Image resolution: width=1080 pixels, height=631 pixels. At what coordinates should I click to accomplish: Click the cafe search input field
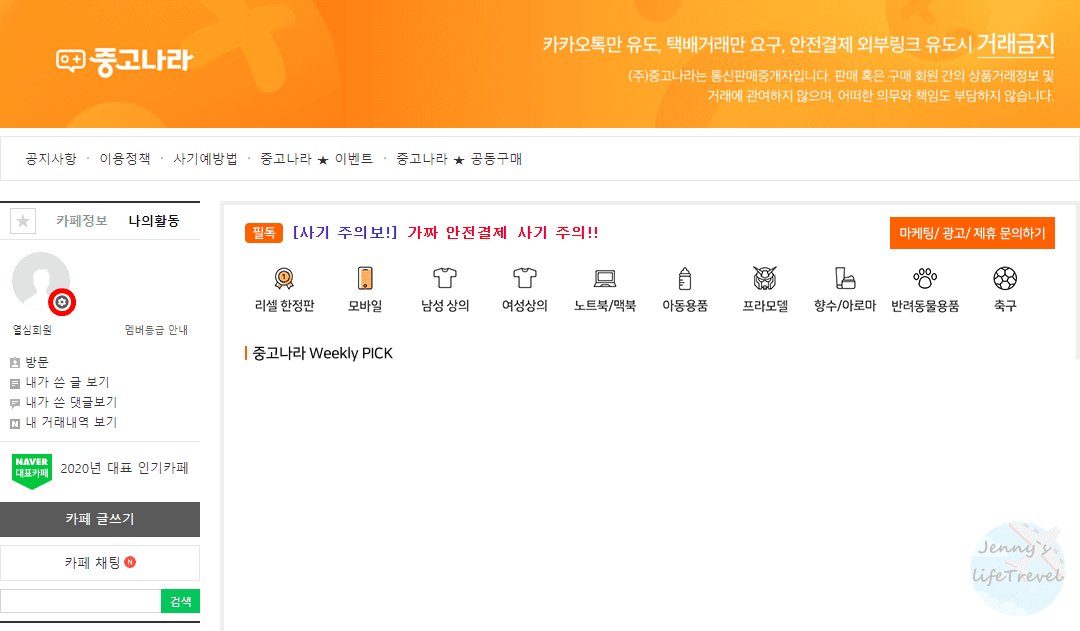[80, 602]
